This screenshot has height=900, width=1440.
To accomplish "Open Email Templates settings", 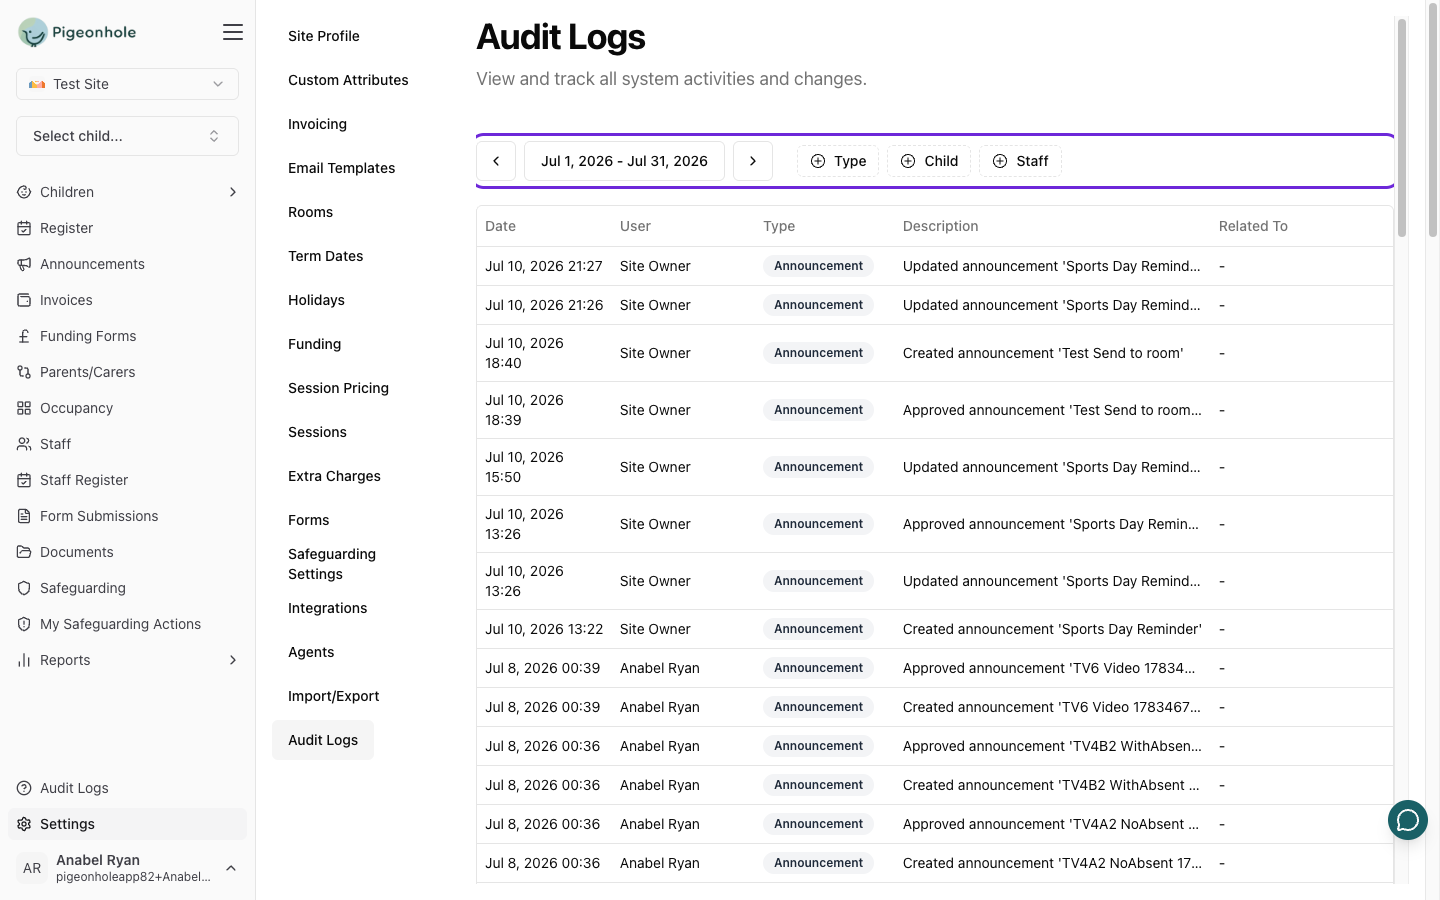I will coord(342,168).
